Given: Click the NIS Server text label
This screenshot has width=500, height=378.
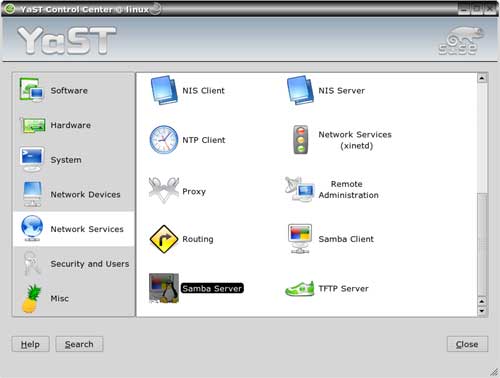Looking at the screenshot, I should pyautogui.click(x=341, y=91).
